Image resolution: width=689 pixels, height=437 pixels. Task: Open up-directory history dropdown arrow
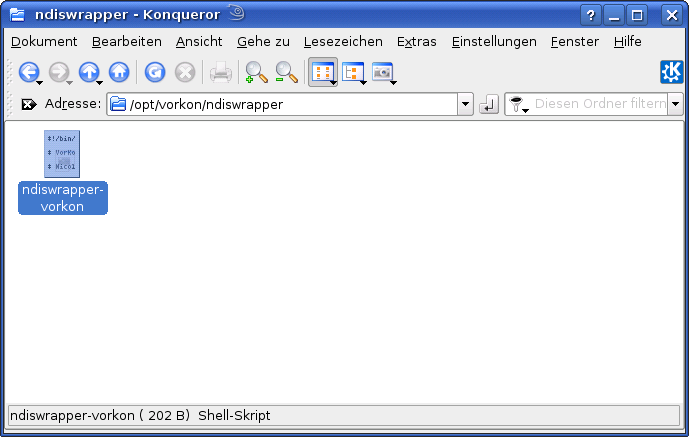[x=100, y=83]
